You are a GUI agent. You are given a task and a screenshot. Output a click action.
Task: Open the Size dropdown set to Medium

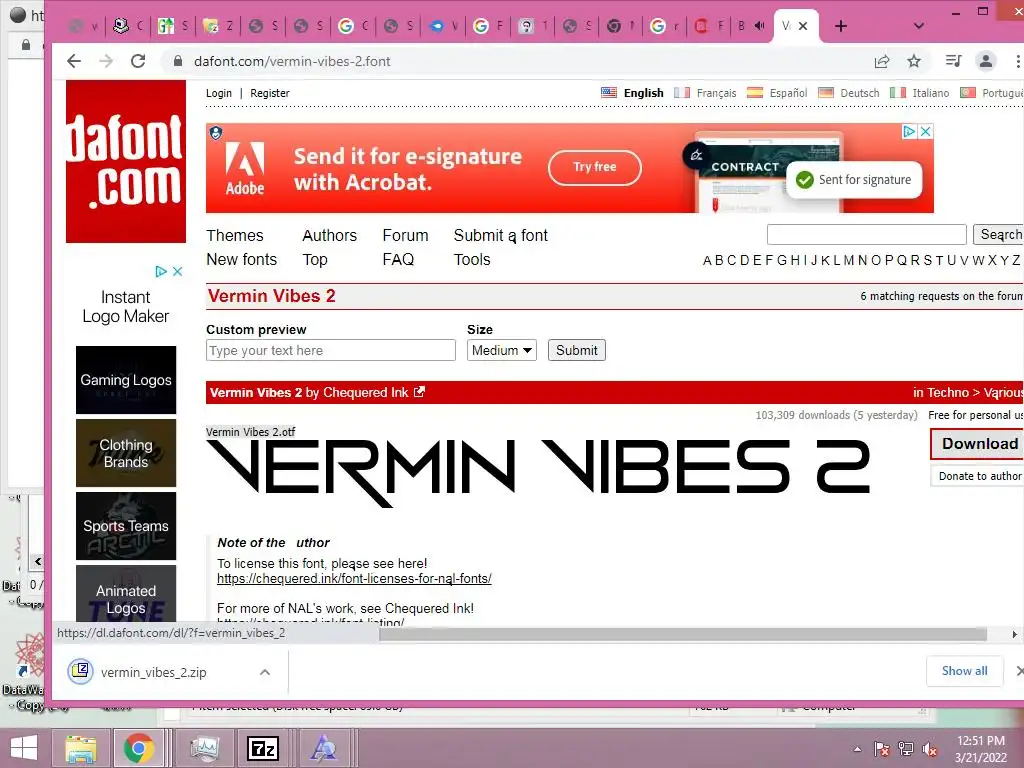click(x=502, y=350)
